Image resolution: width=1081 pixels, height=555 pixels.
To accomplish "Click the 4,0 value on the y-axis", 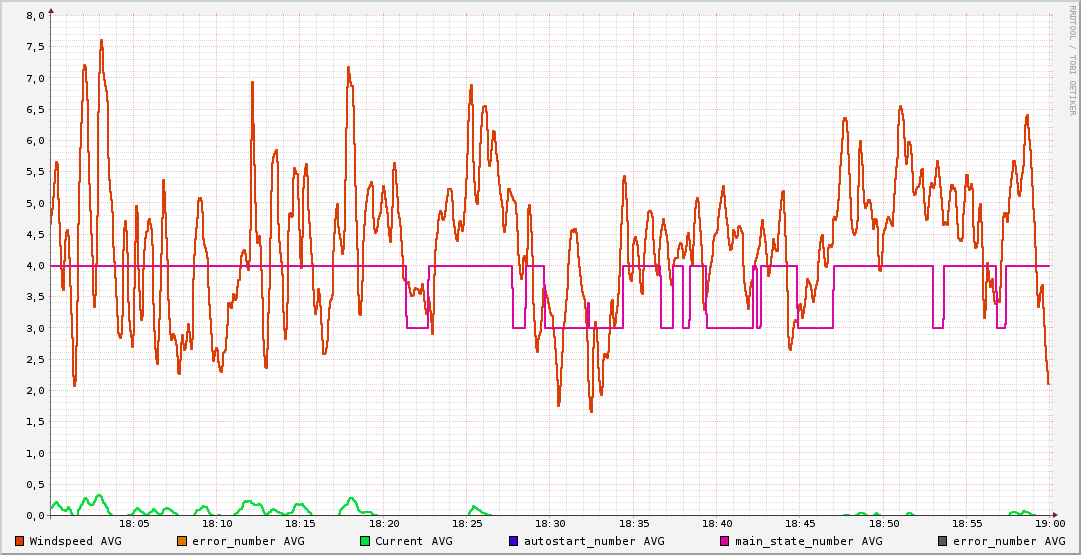I will pyautogui.click(x=35, y=266).
